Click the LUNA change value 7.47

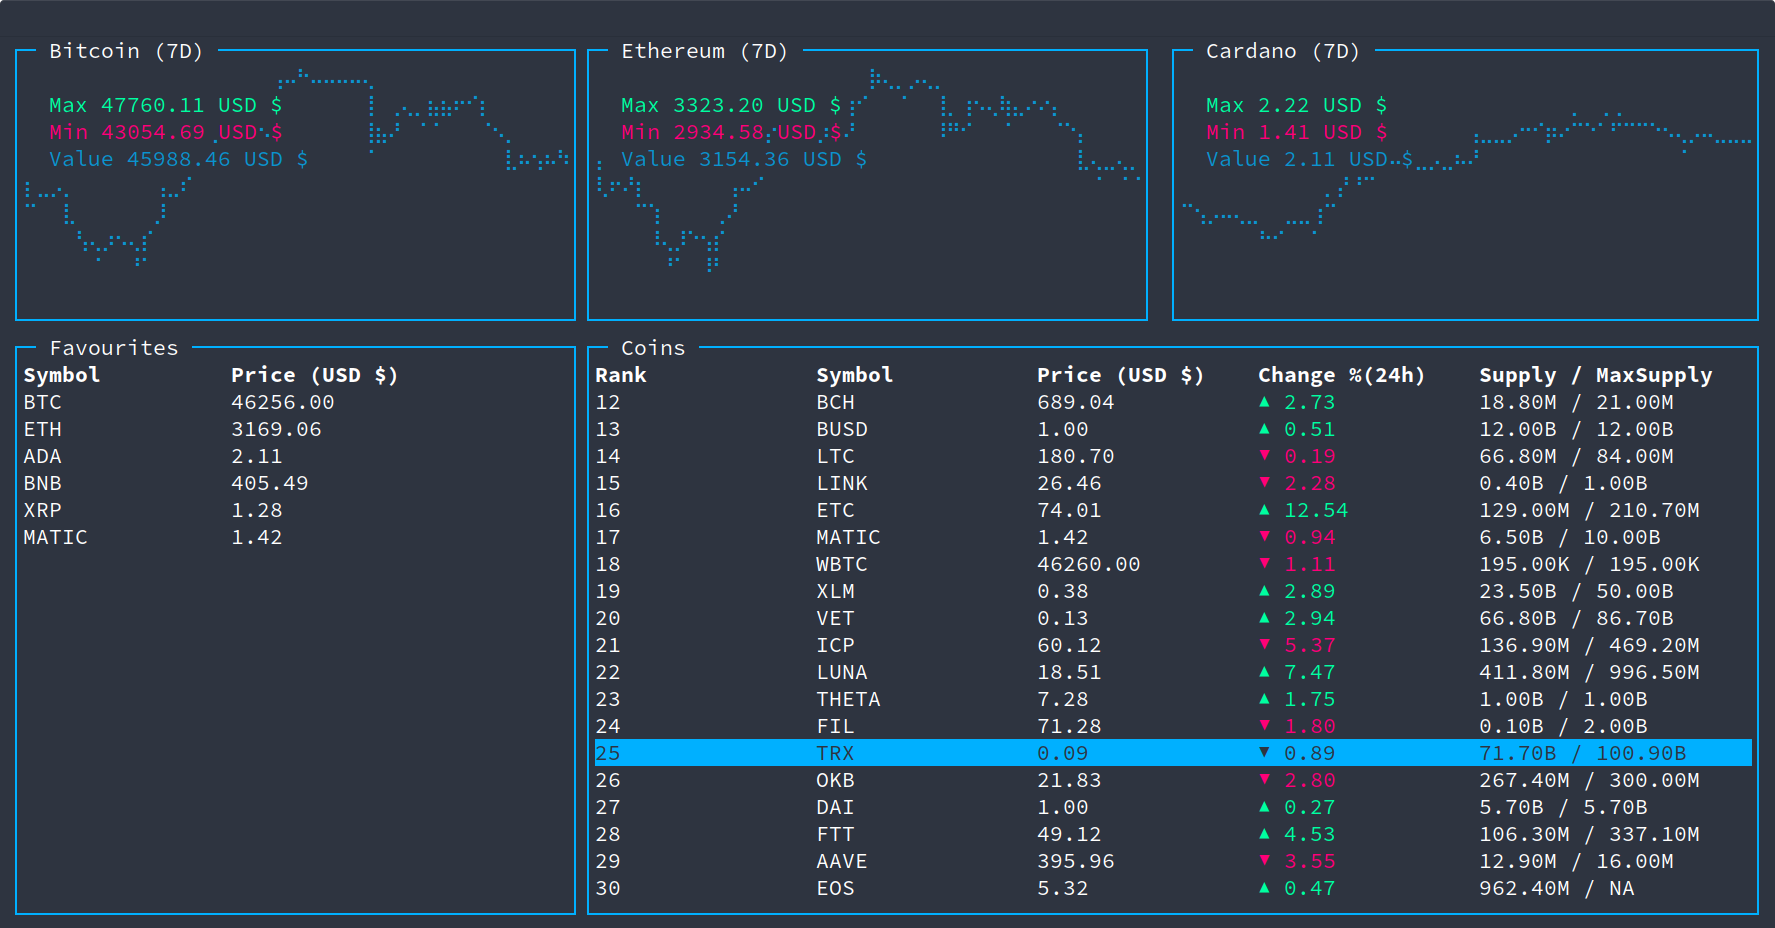(1310, 672)
